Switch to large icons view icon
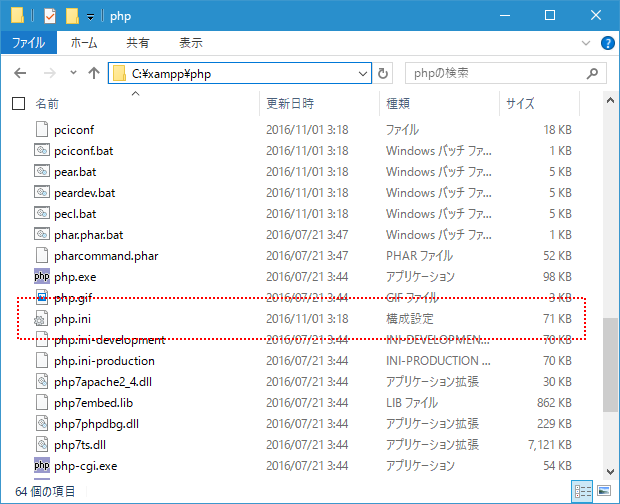This screenshot has height=504, width=620. coord(604,491)
